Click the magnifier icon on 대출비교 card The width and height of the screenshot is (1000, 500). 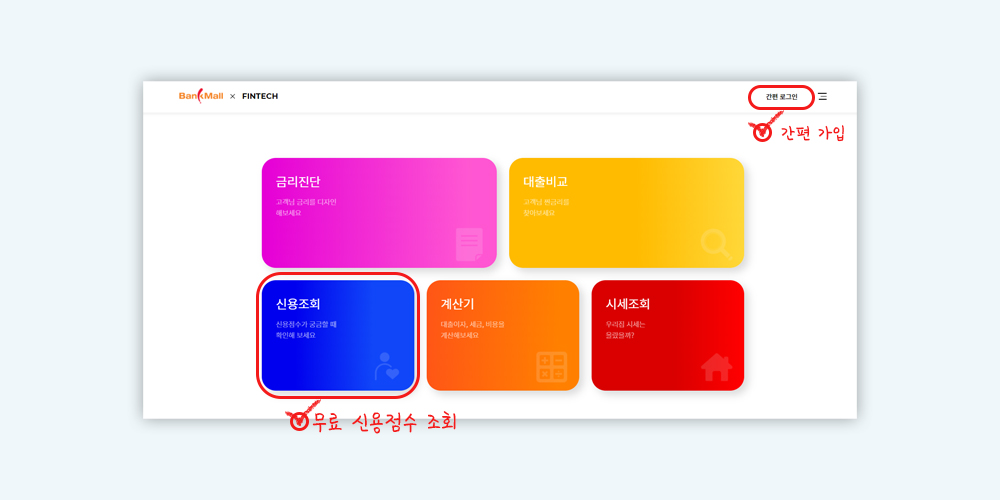tap(716, 244)
